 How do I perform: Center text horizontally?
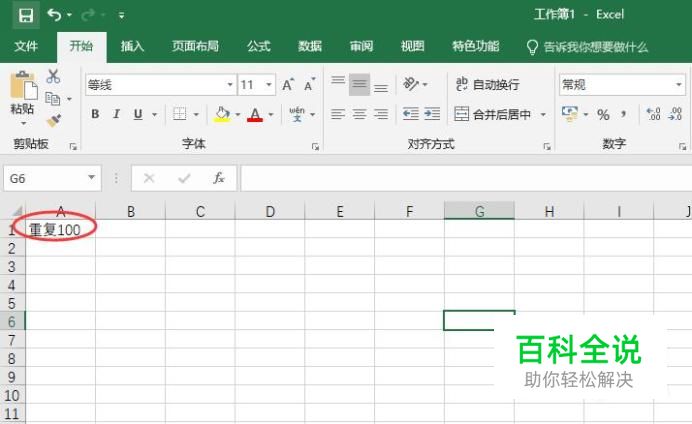[359, 114]
